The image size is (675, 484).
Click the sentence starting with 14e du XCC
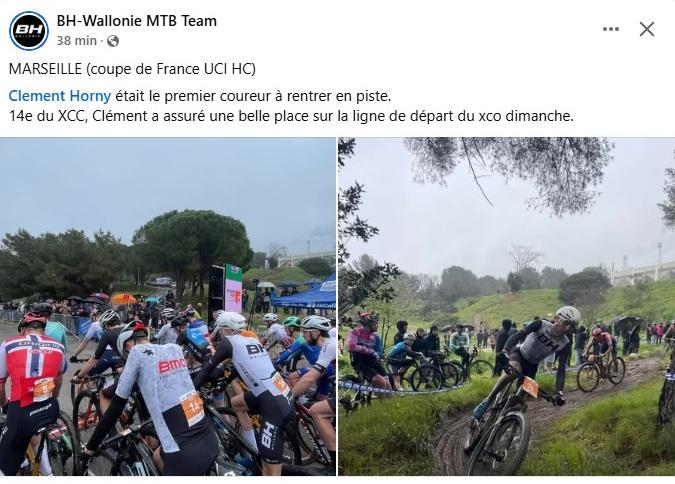(291, 116)
